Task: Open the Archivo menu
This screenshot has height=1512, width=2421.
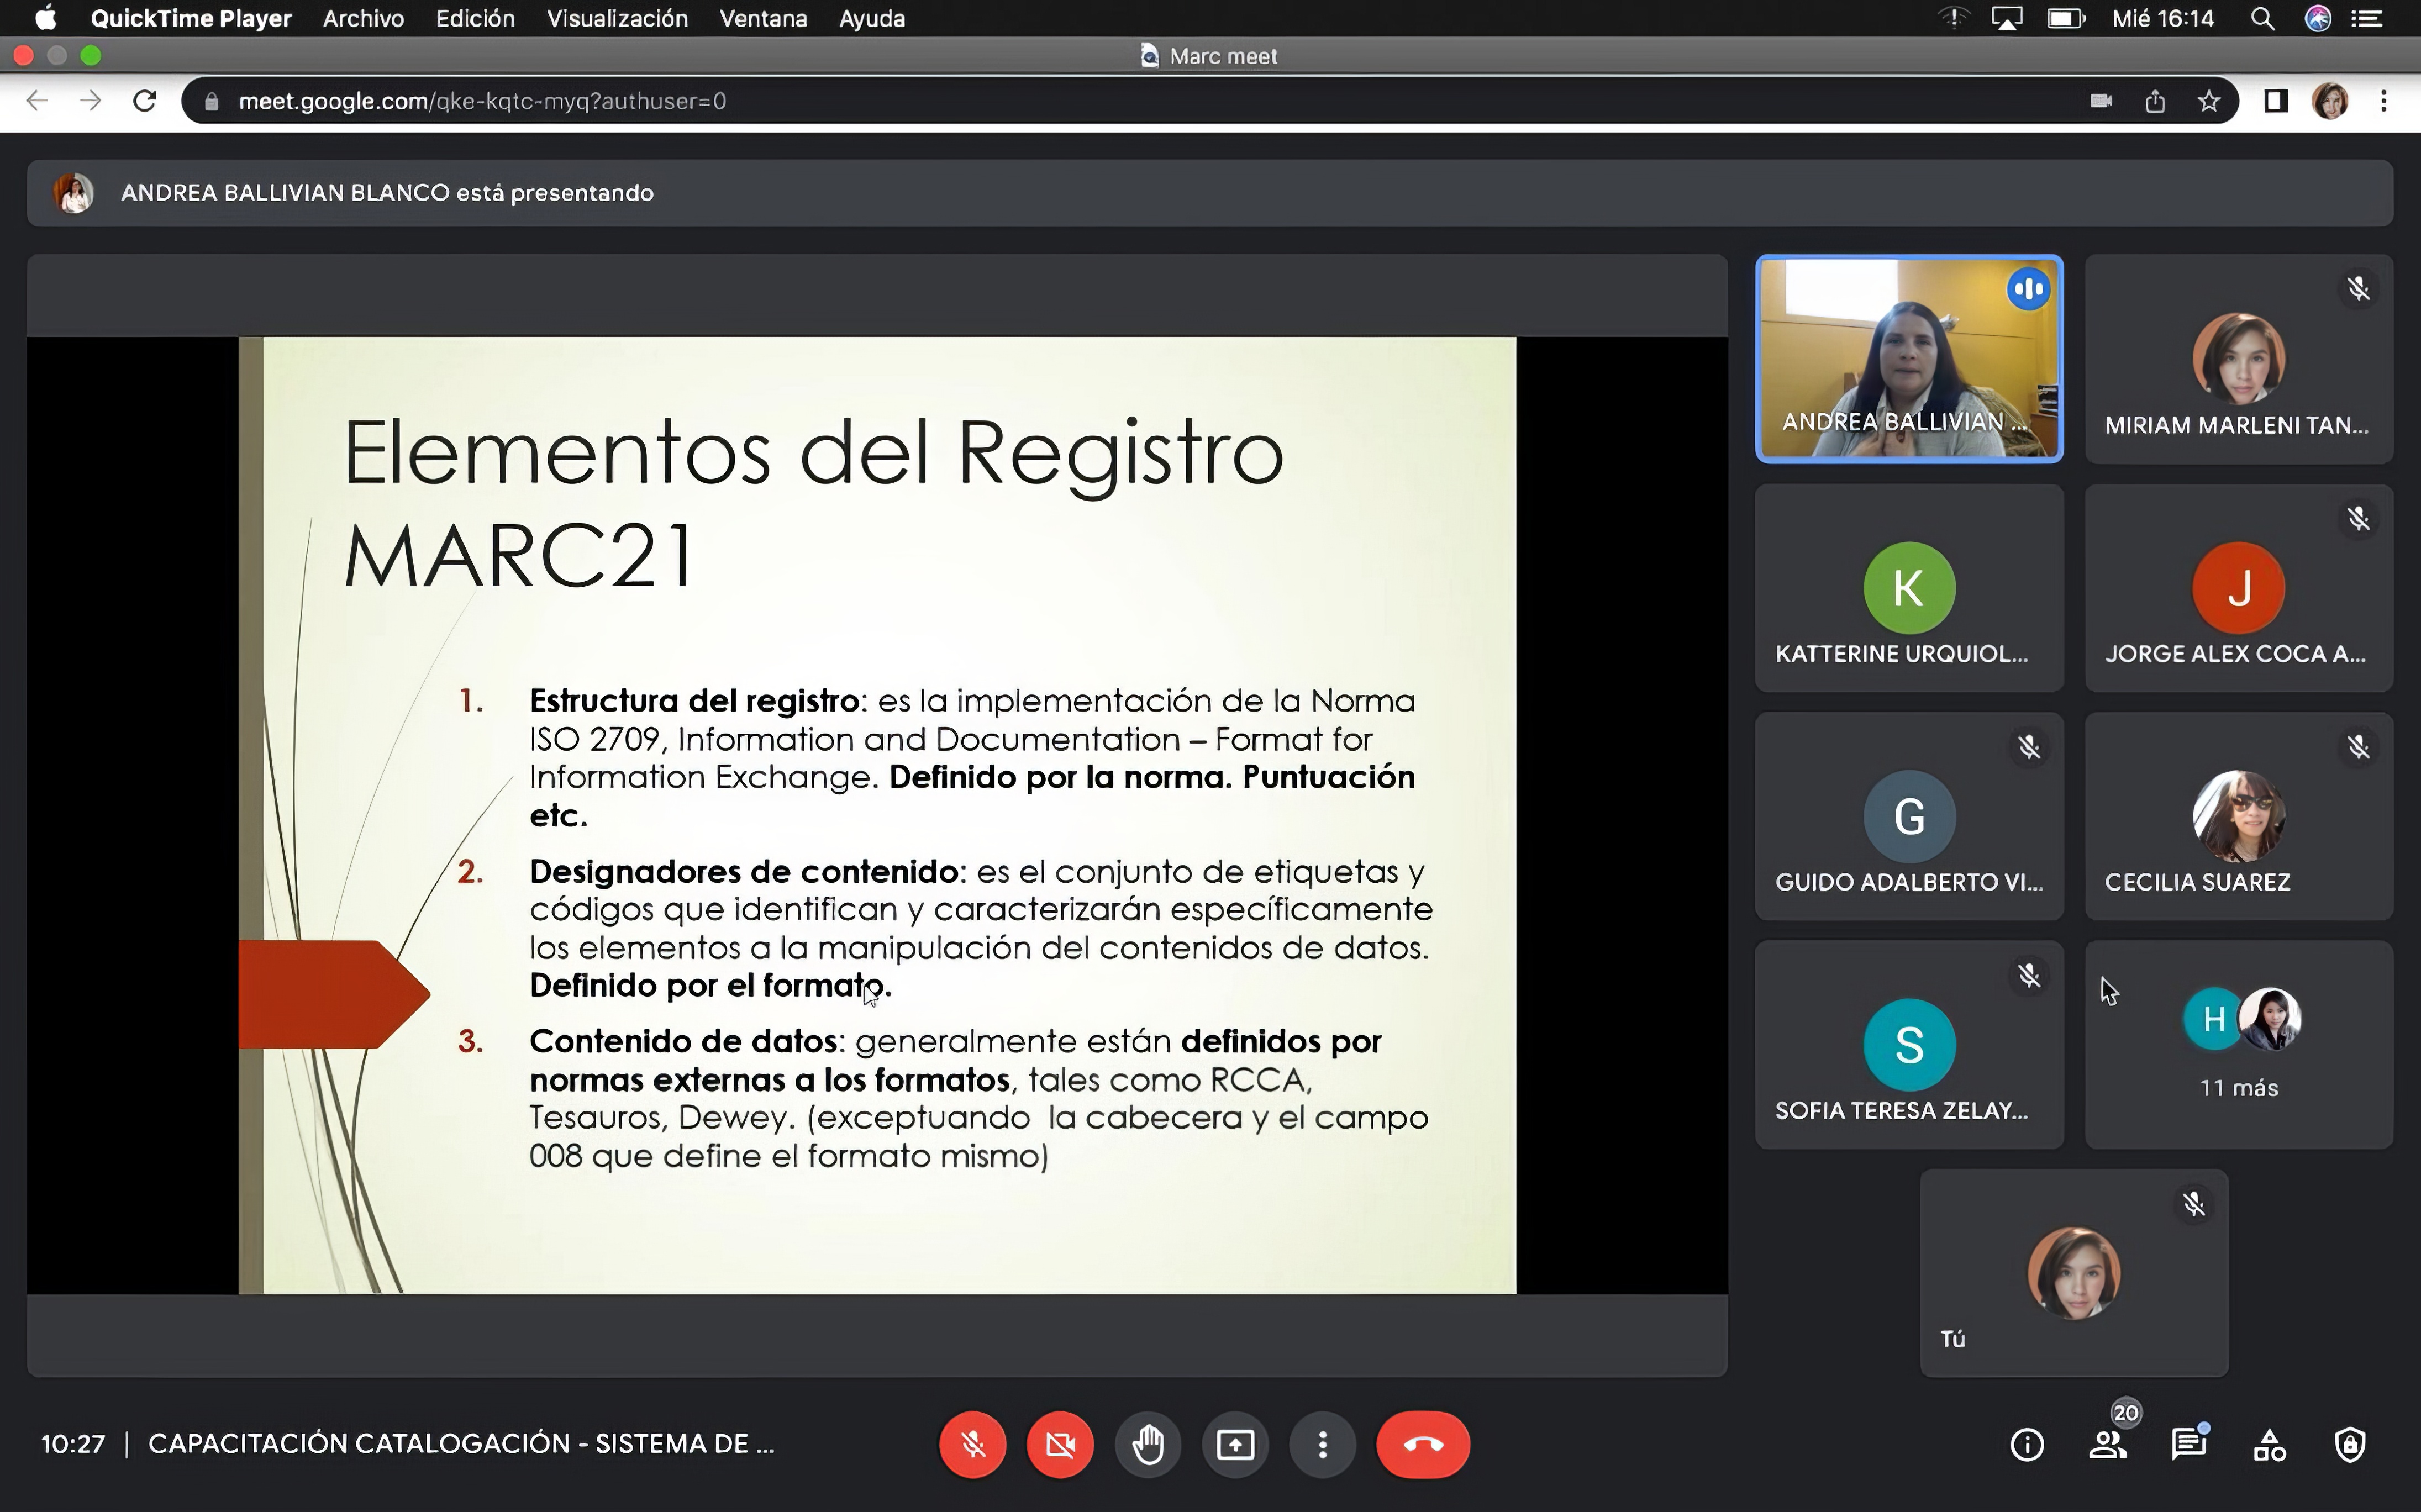Action: click(x=363, y=18)
